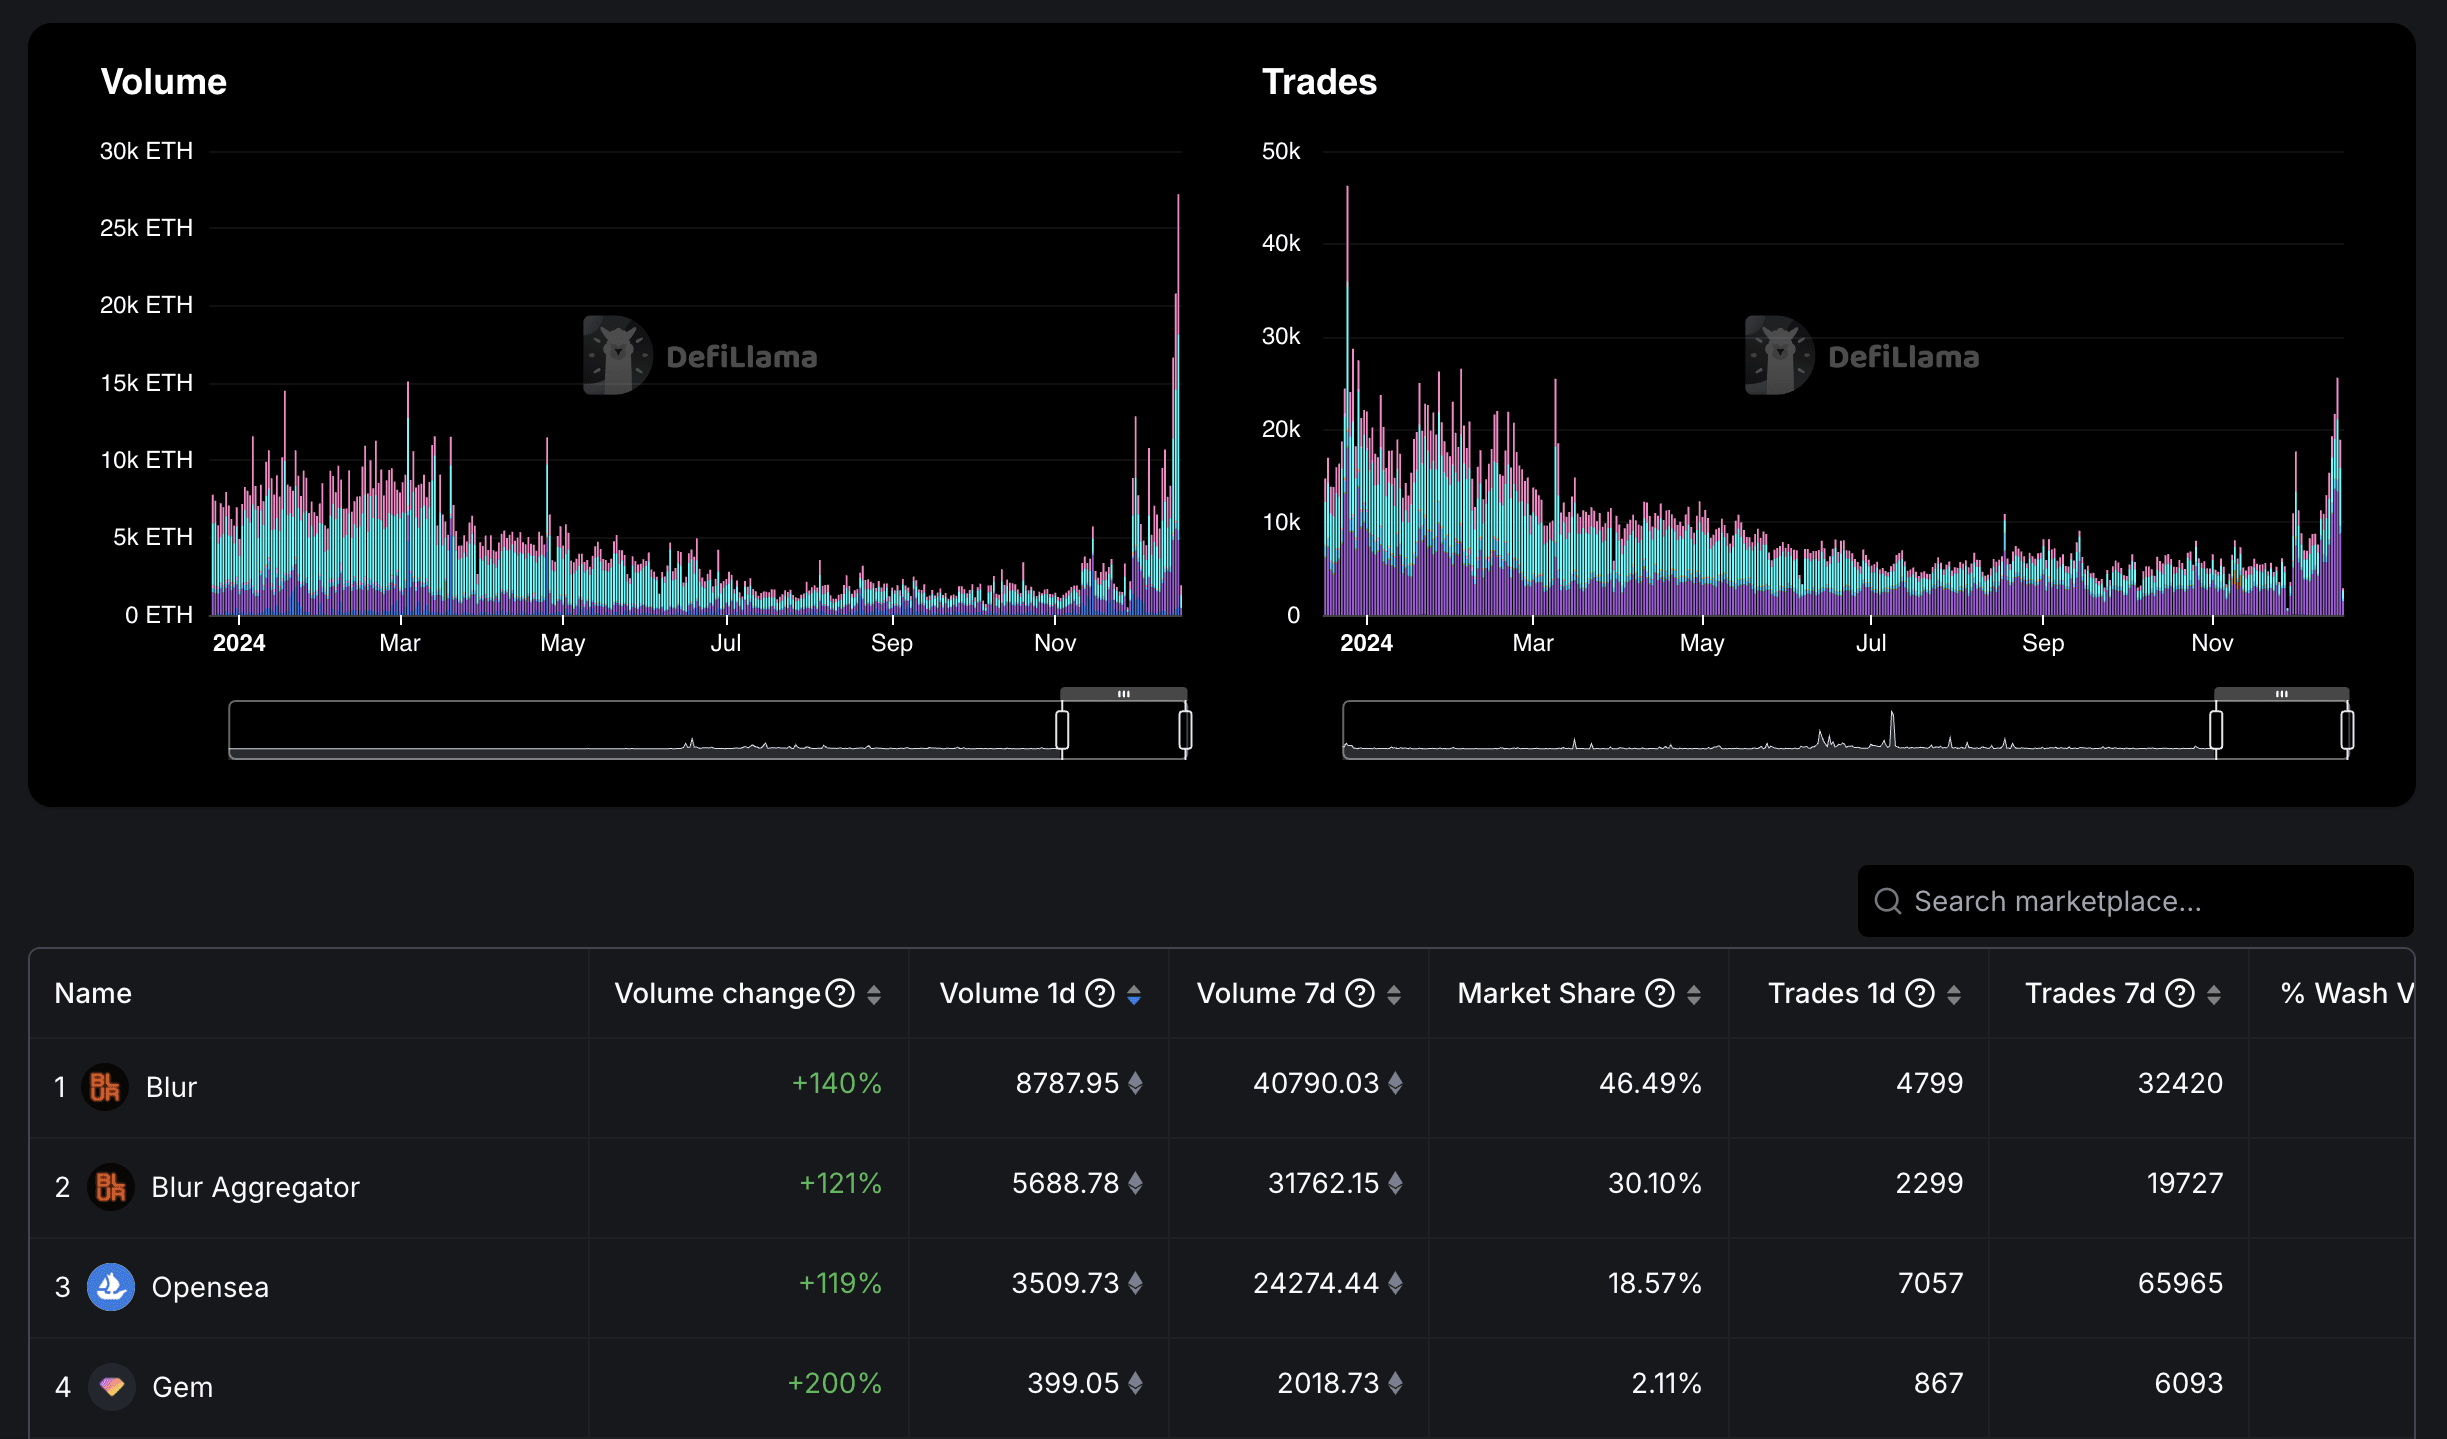The height and width of the screenshot is (1439, 2447).
Task: Open the Trades 1d help icon
Action: 1920,993
